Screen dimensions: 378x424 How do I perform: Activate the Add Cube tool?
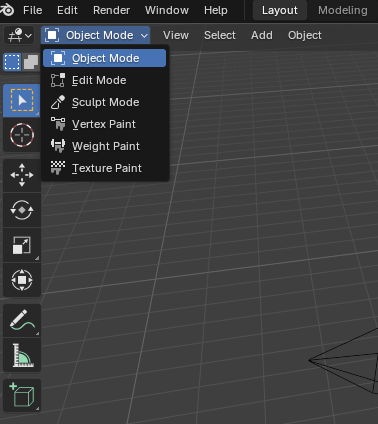[22, 395]
